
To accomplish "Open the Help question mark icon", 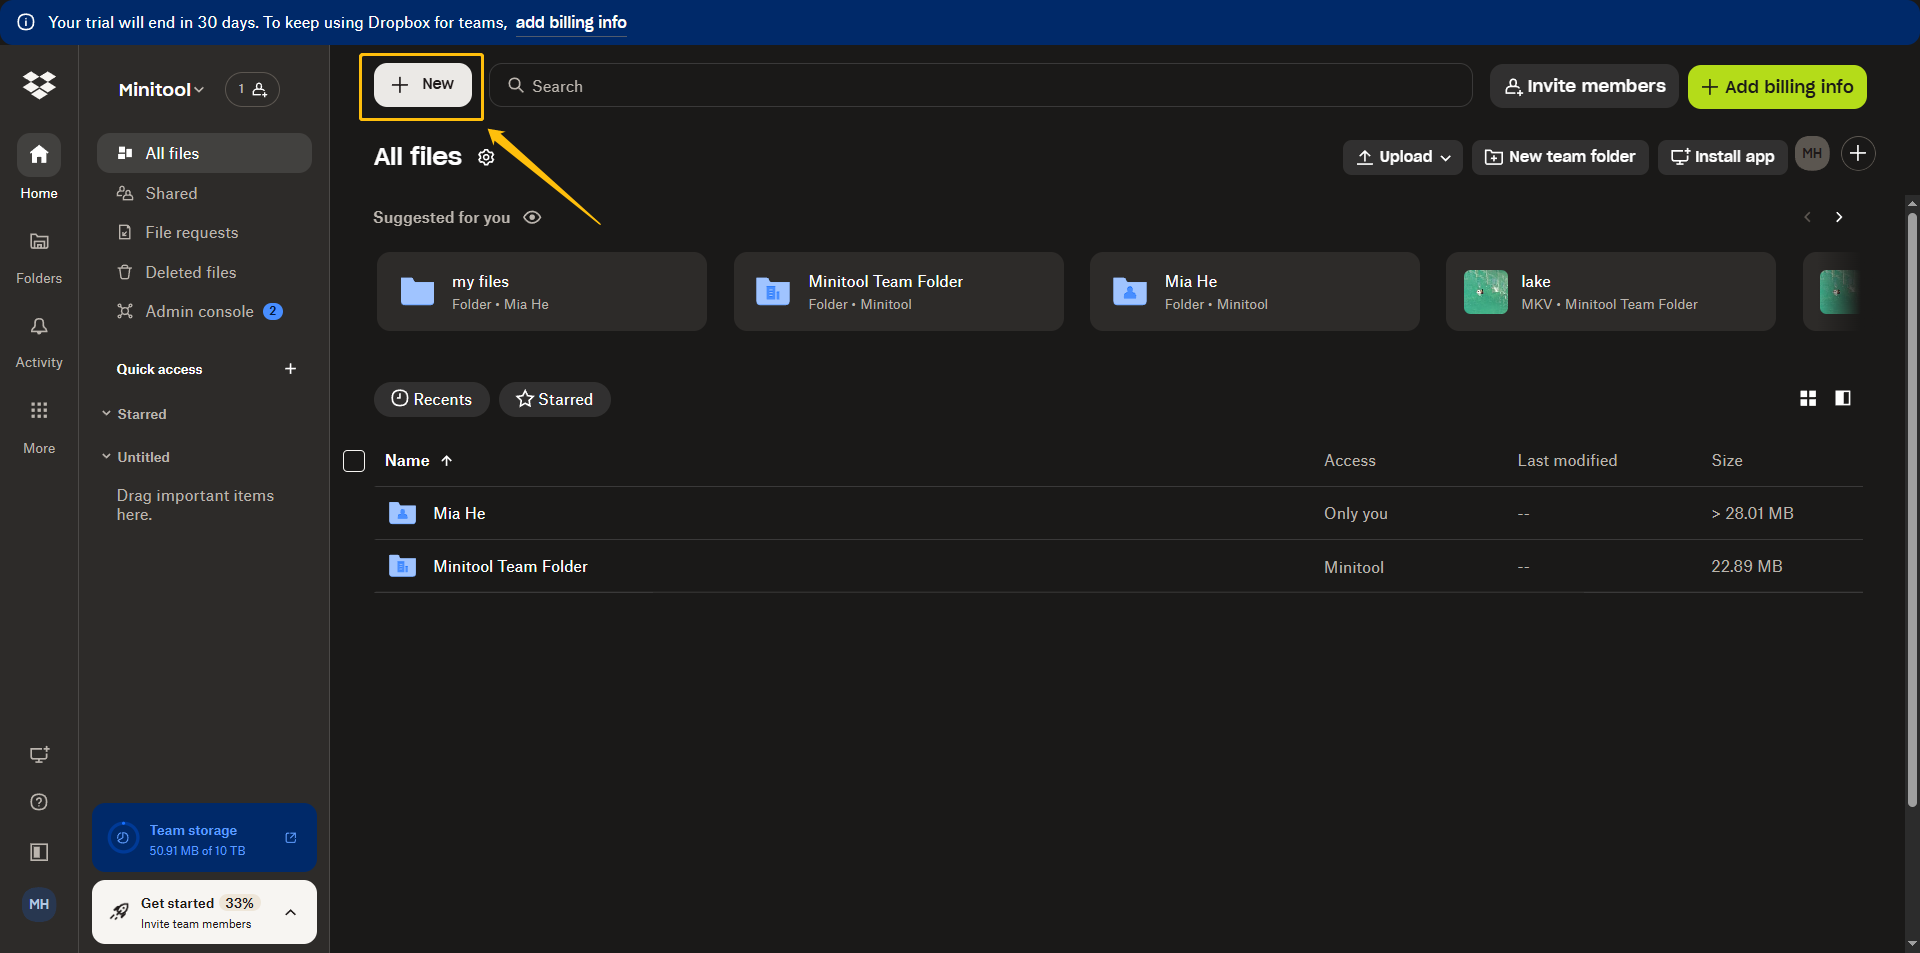I will 38,801.
